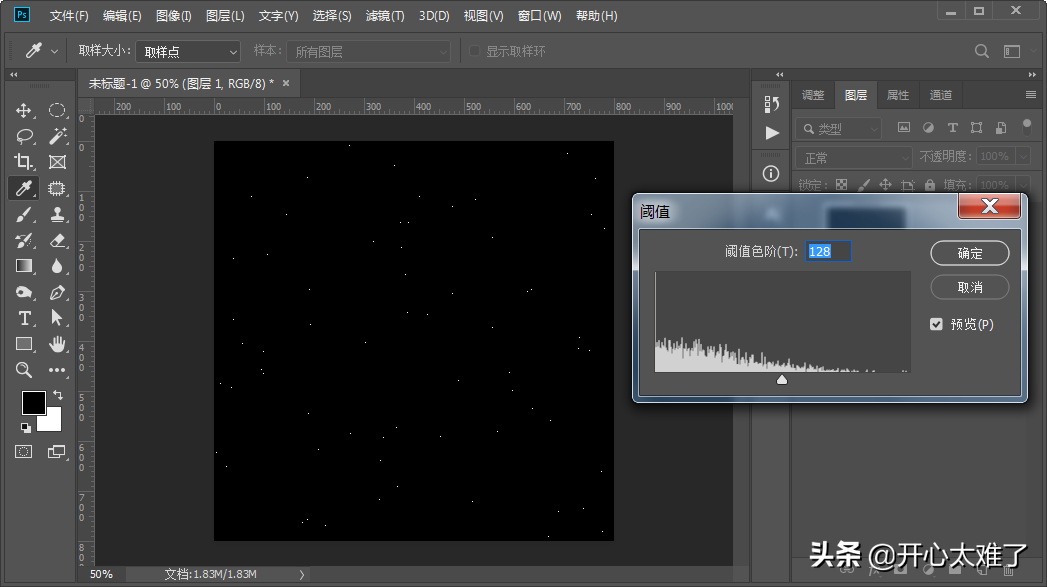
Task: Cancel threshold with the 取消 button
Action: [x=970, y=287]
